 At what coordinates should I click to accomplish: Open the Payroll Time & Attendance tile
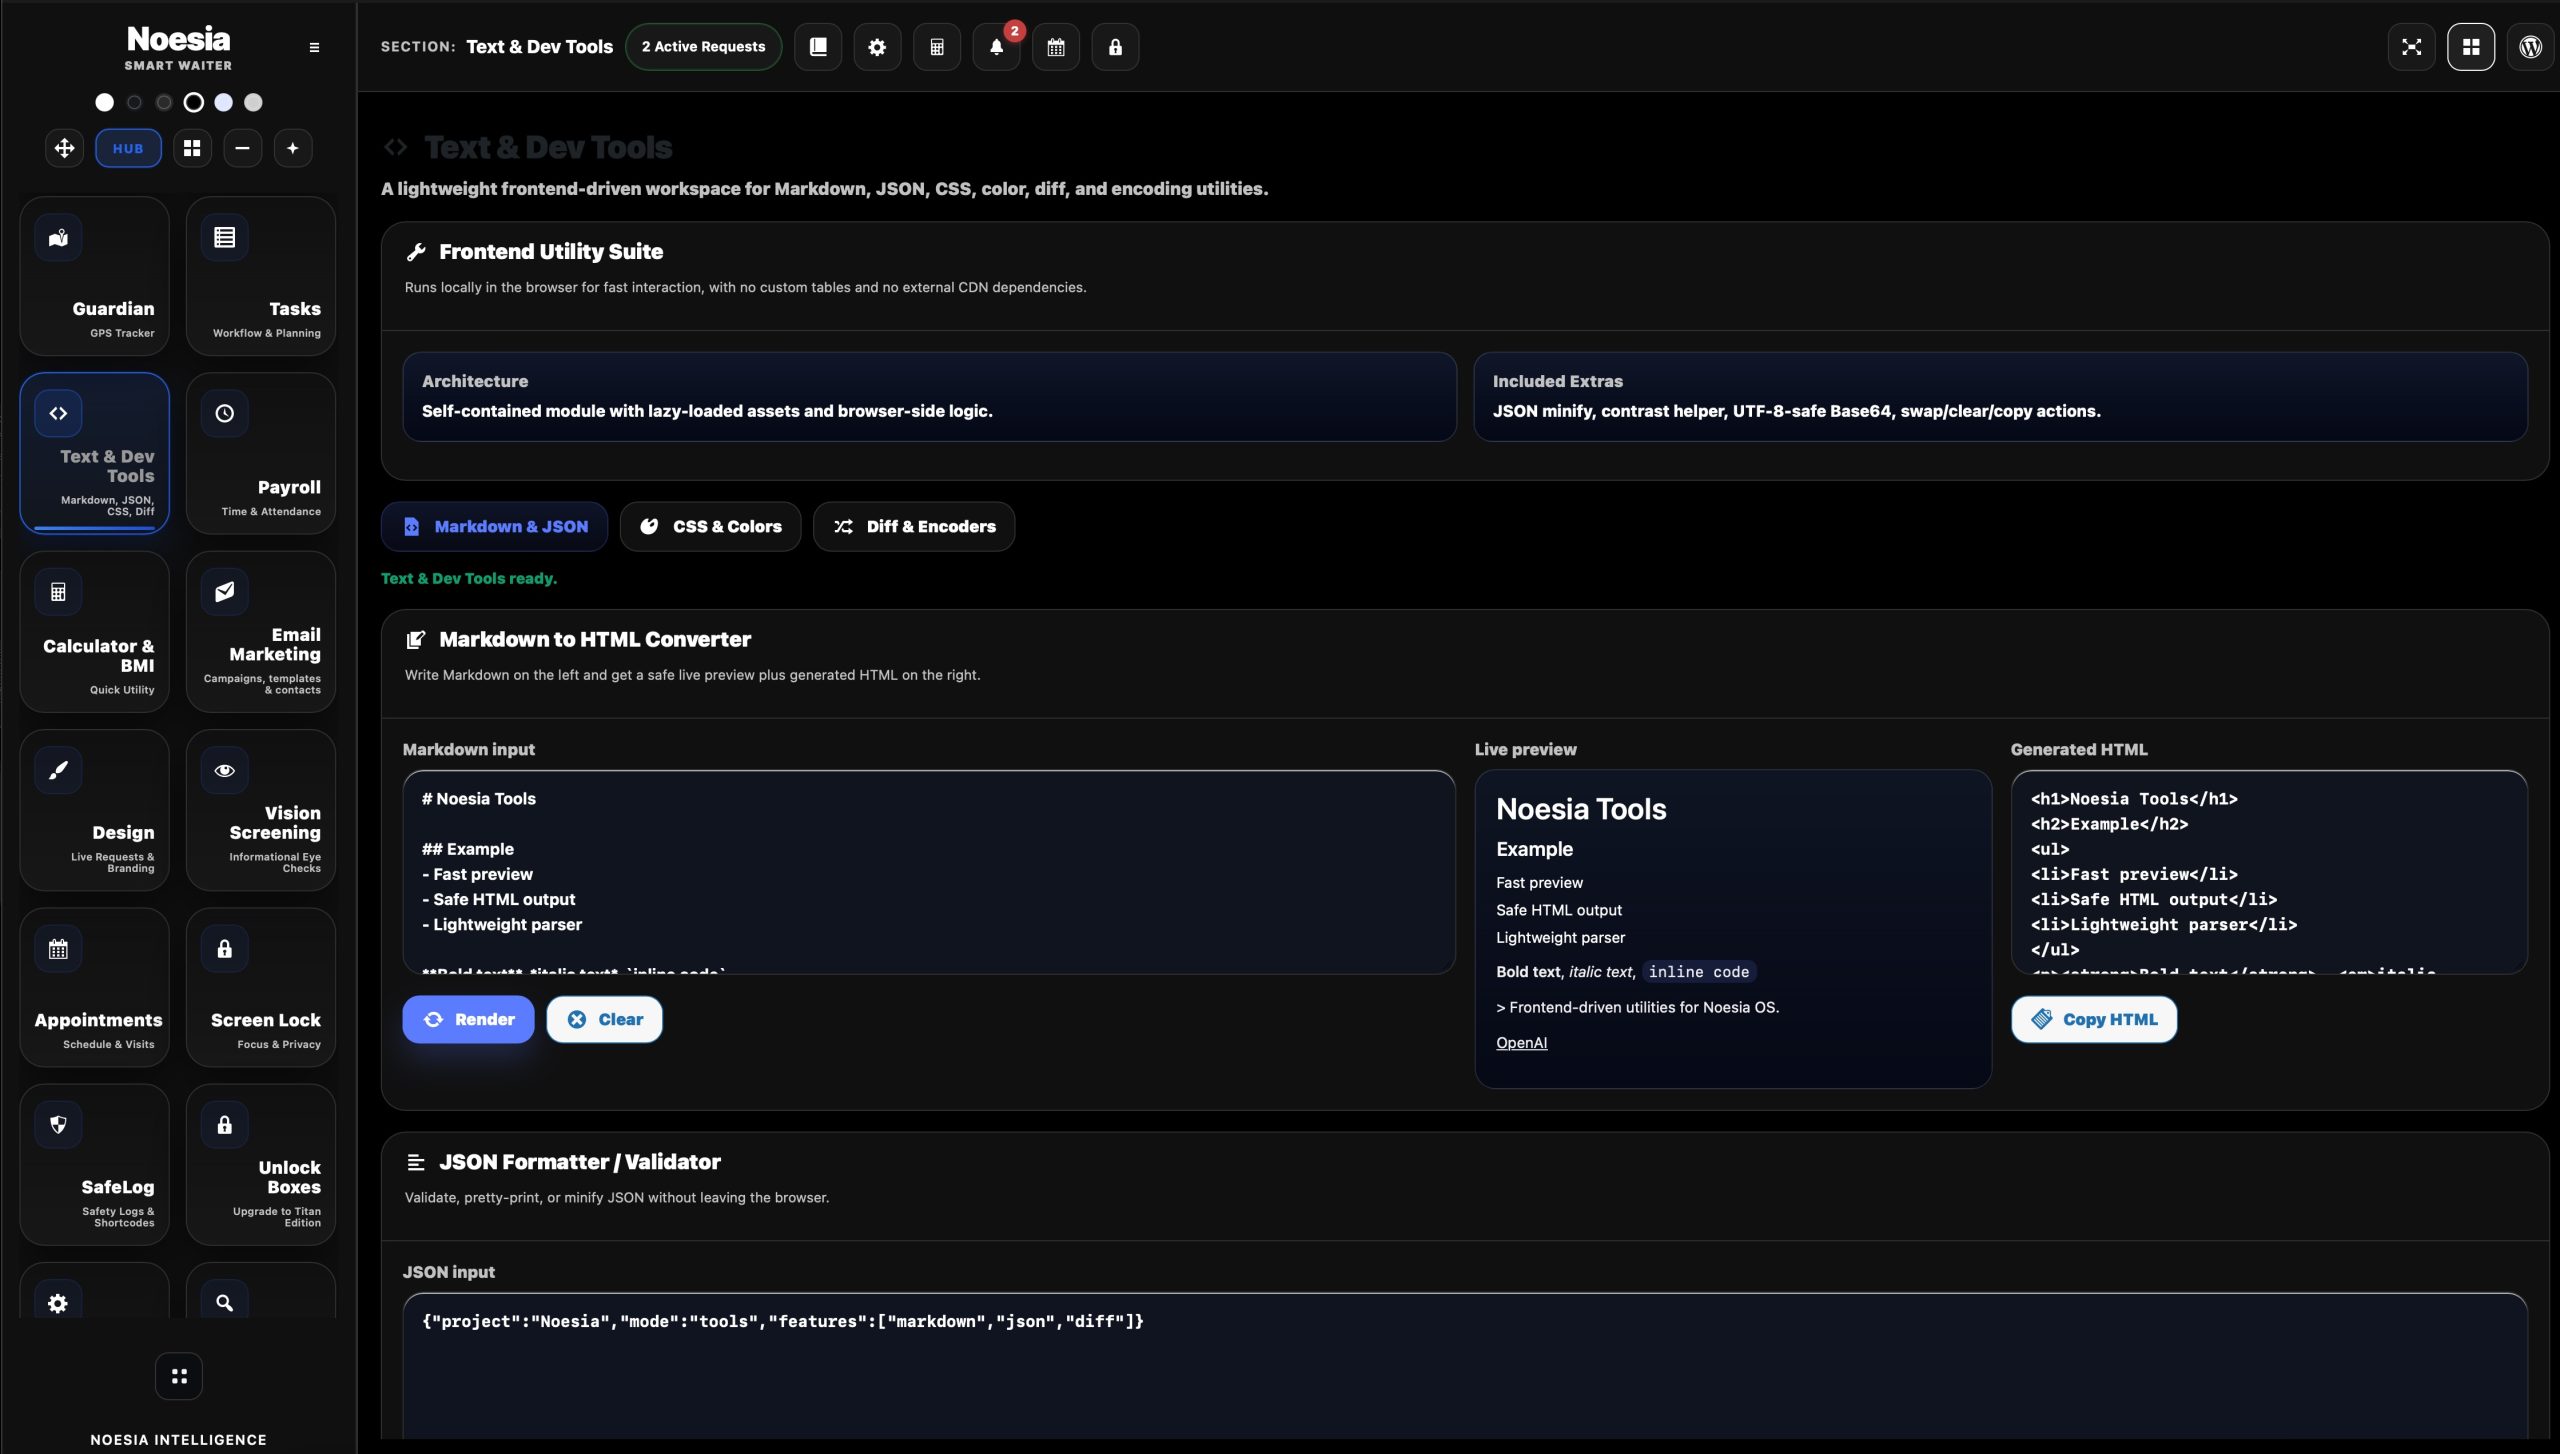click(261, 453)
